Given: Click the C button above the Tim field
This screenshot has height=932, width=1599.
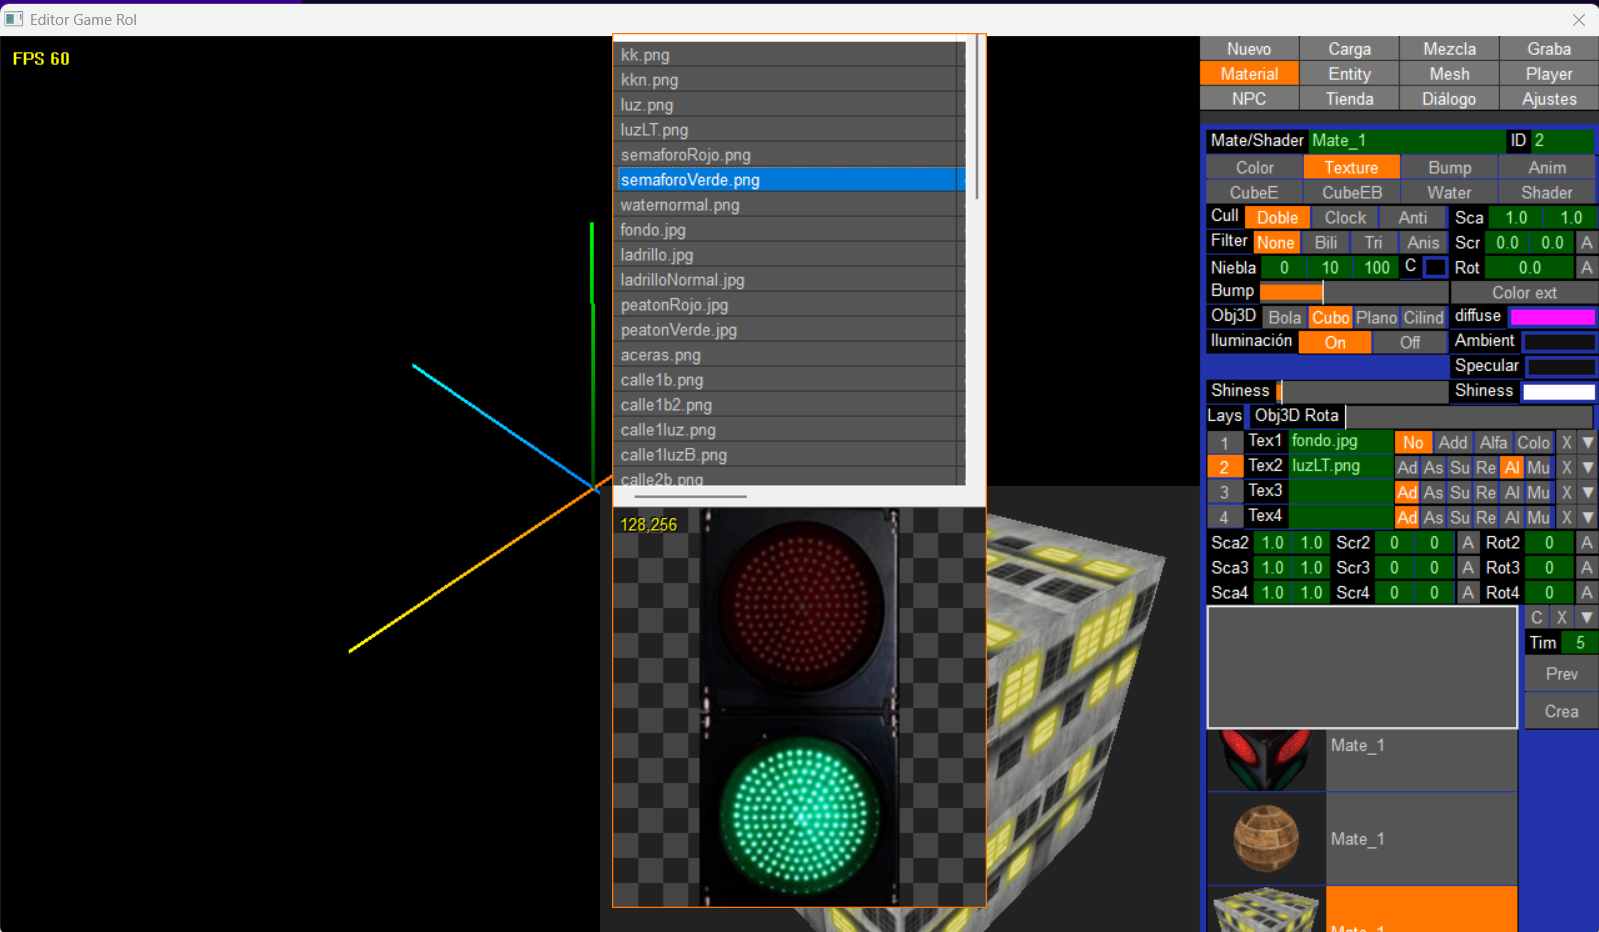Looking at the screenshot, I should [x=1536, y=618].
